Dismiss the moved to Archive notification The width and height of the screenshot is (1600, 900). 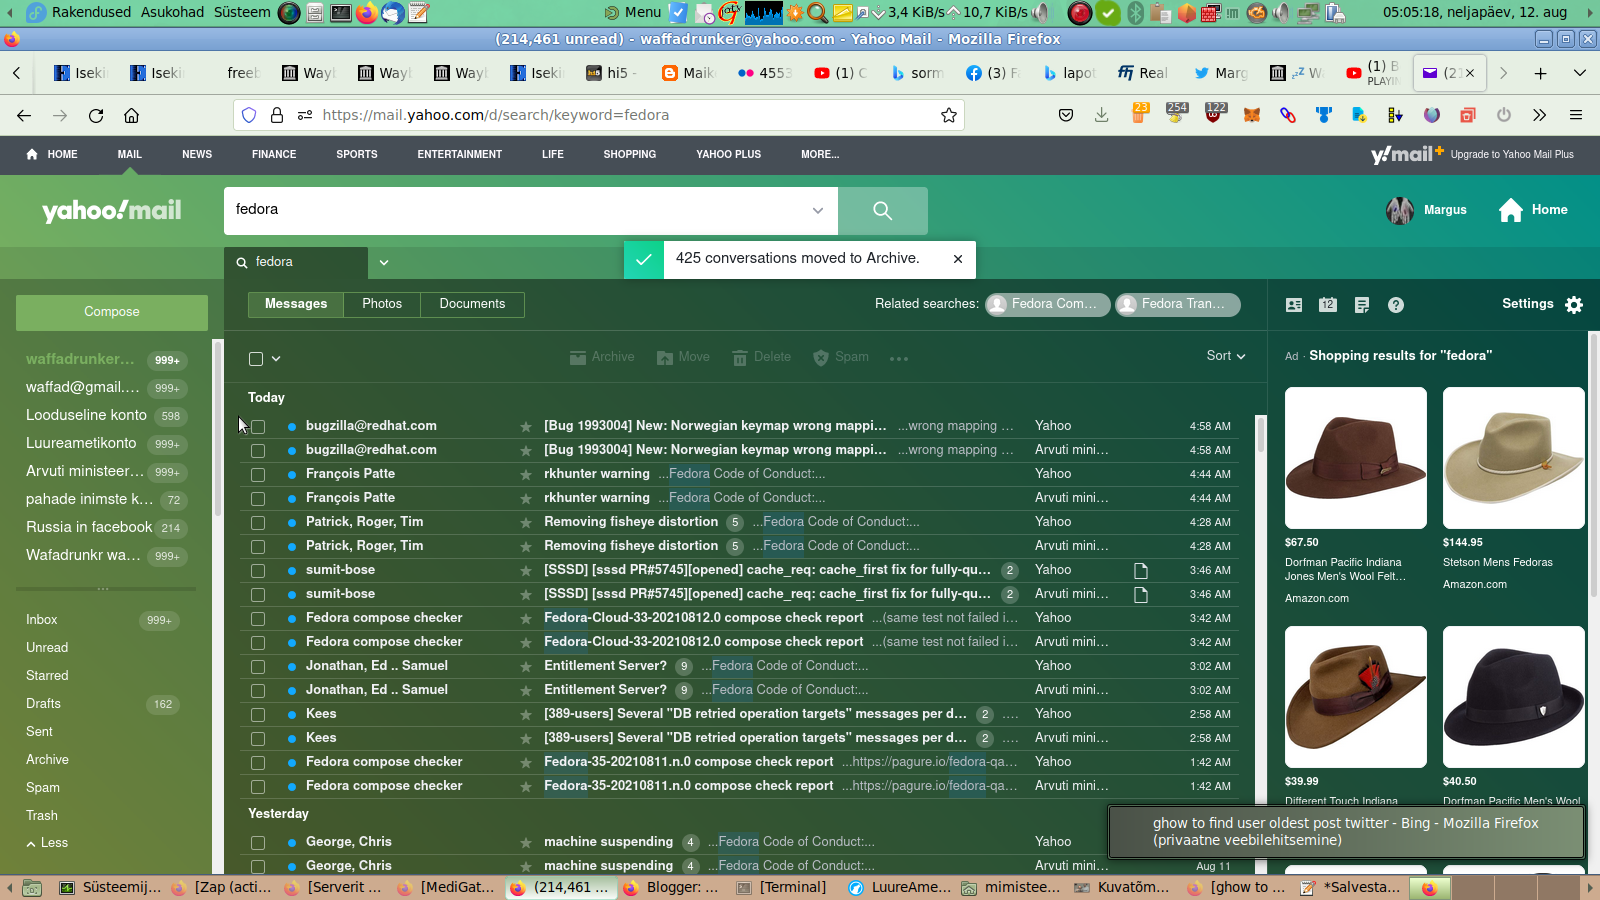click(x=958, y=259)
